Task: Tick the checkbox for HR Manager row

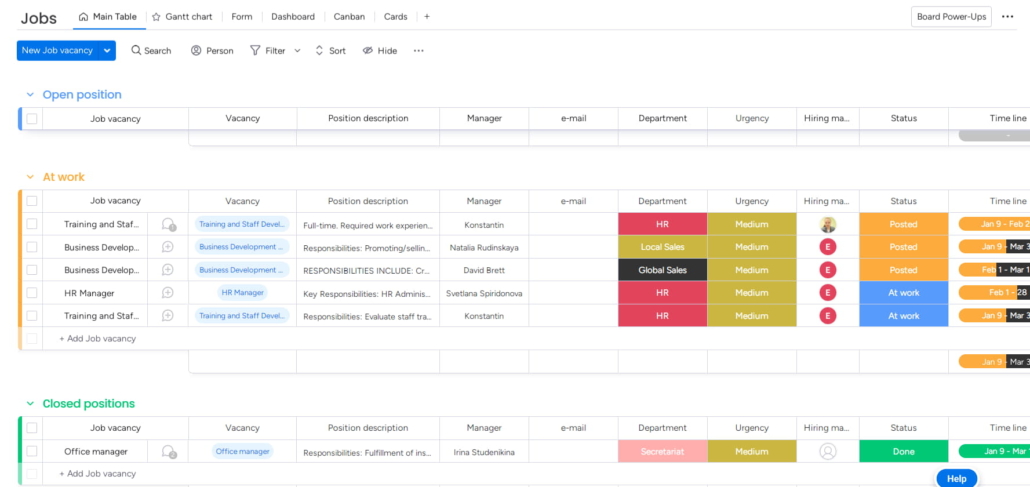Action: 32,293
